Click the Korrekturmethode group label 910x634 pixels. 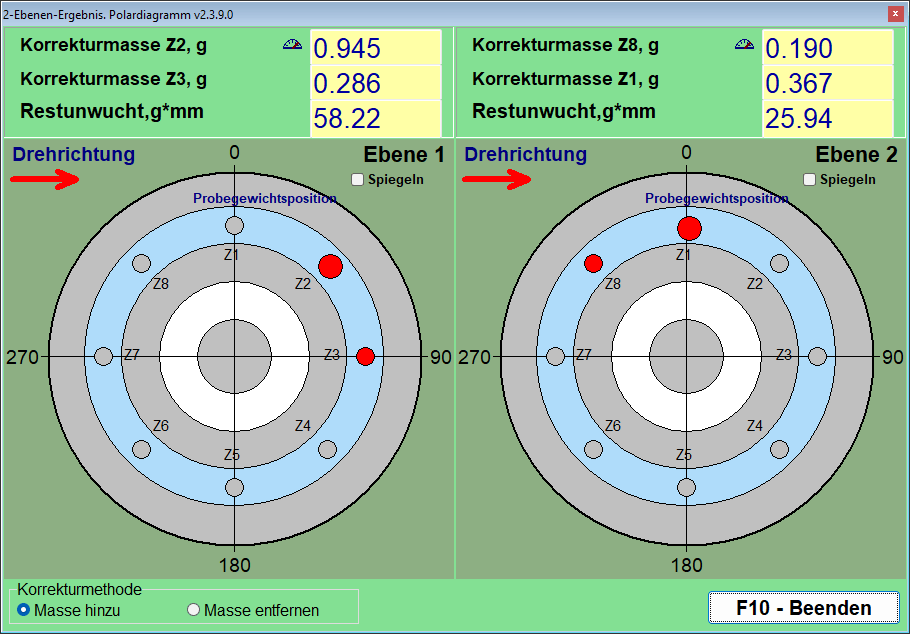tap(80, 589)
